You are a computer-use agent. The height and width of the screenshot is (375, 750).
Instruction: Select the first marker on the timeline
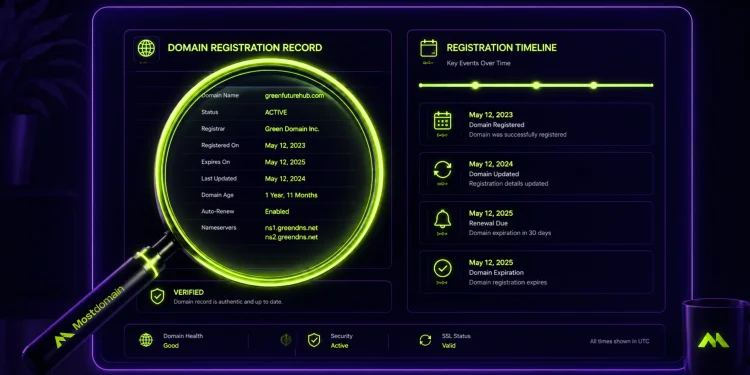tap(475, 86)
